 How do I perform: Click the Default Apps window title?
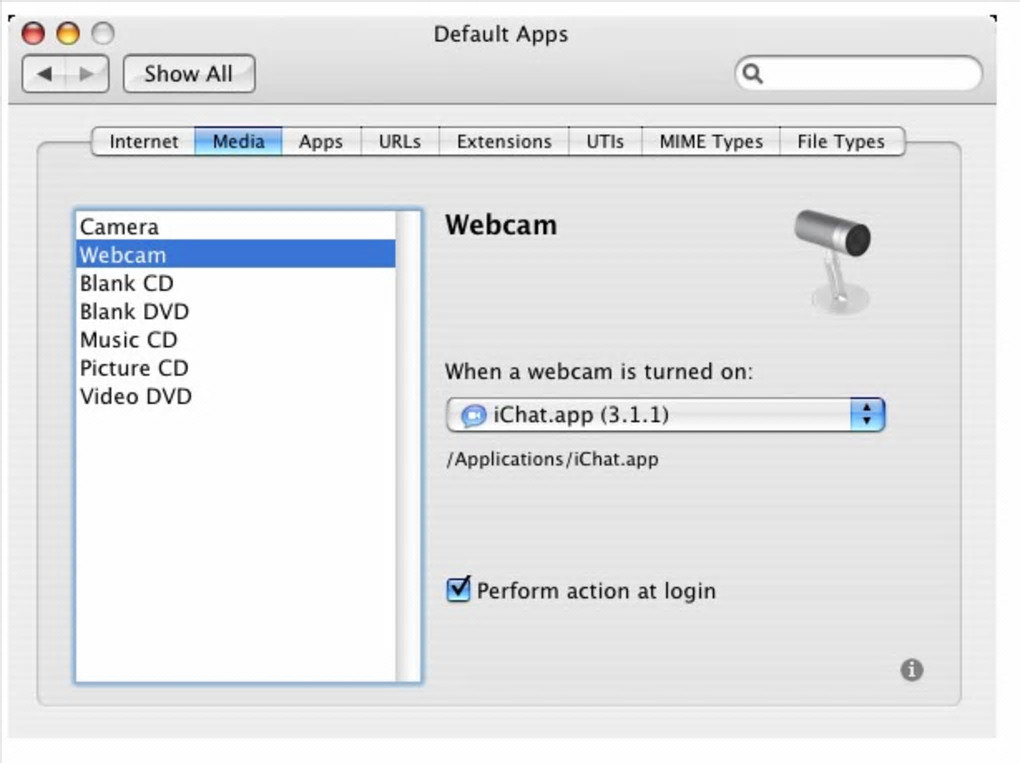click(501, 34)
